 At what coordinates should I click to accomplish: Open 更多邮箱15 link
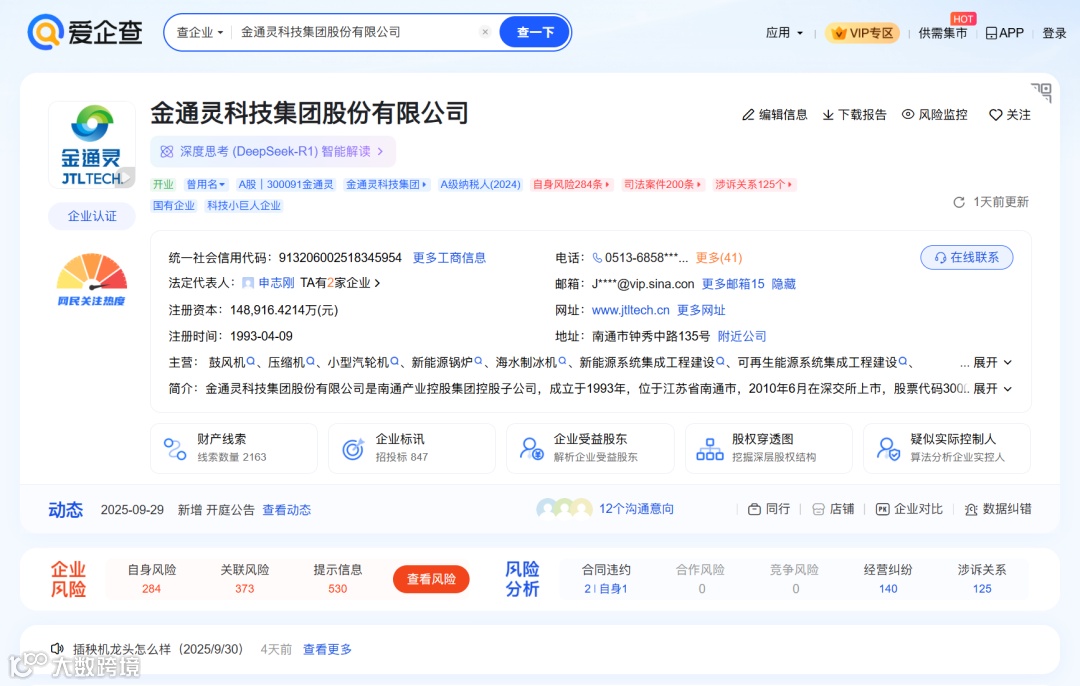coord(733,284)
